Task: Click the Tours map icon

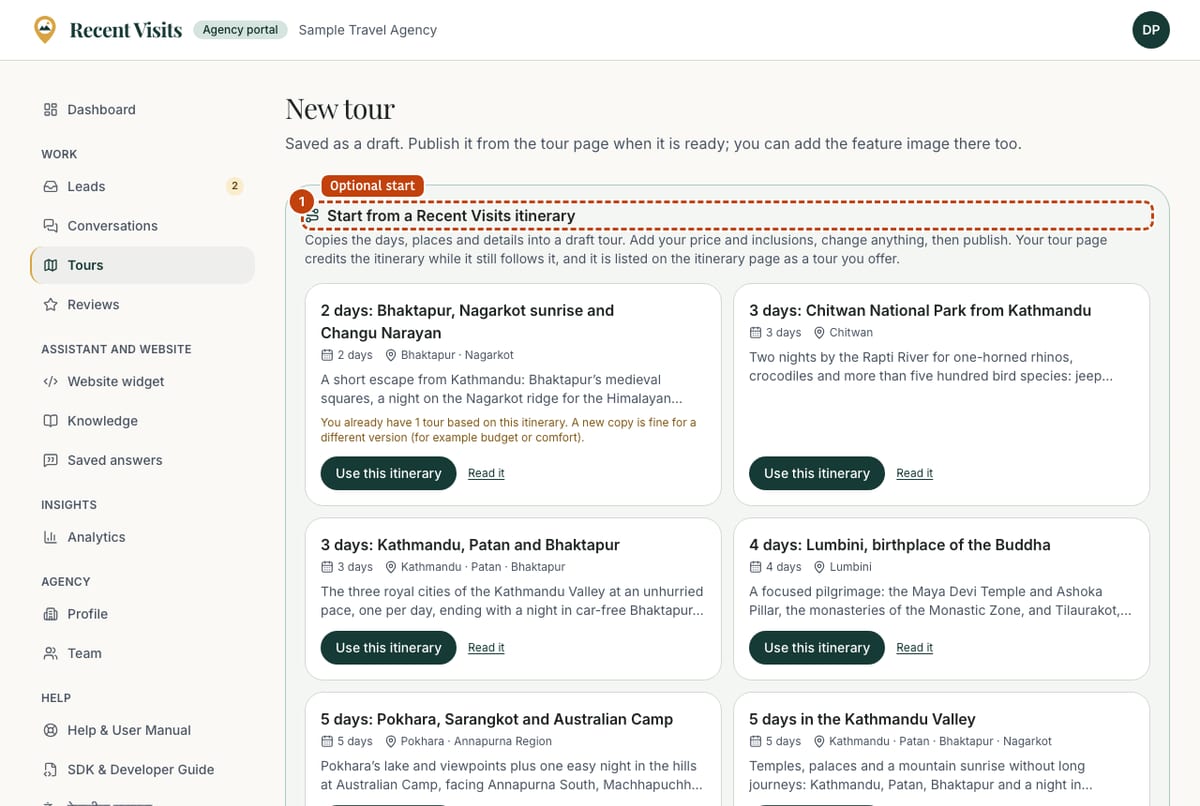Action: pos(50,265)
